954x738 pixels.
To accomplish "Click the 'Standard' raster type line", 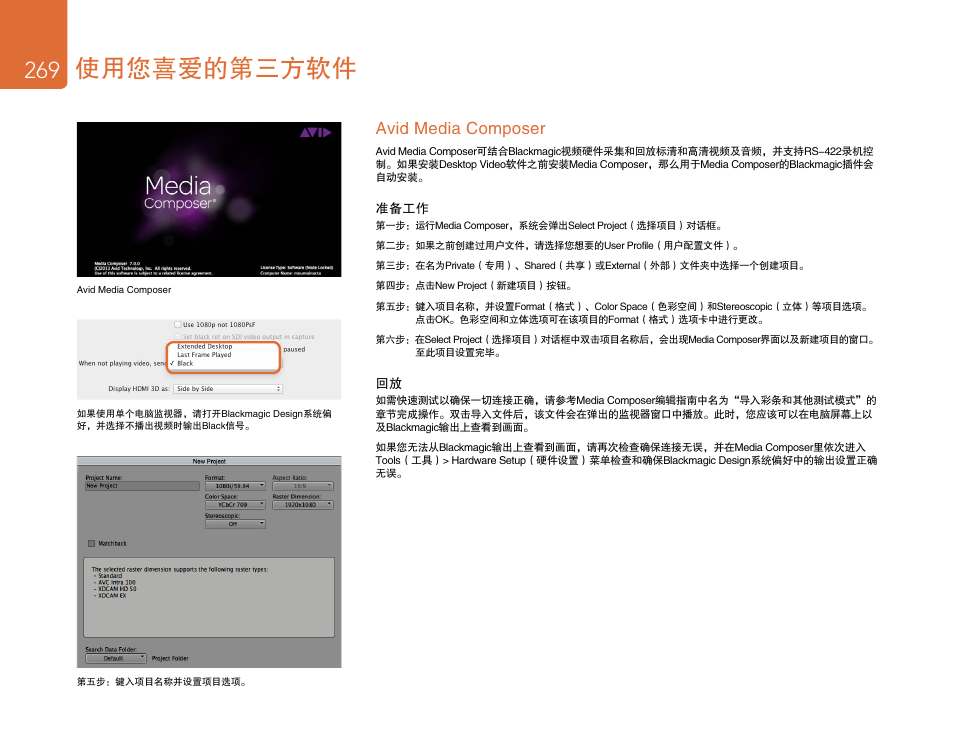I will click(108, 576).
